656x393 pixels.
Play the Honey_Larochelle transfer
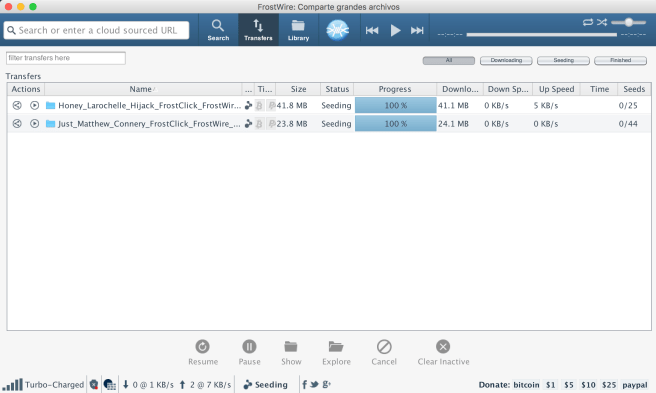pyautogui.click(x=34, y=105)
